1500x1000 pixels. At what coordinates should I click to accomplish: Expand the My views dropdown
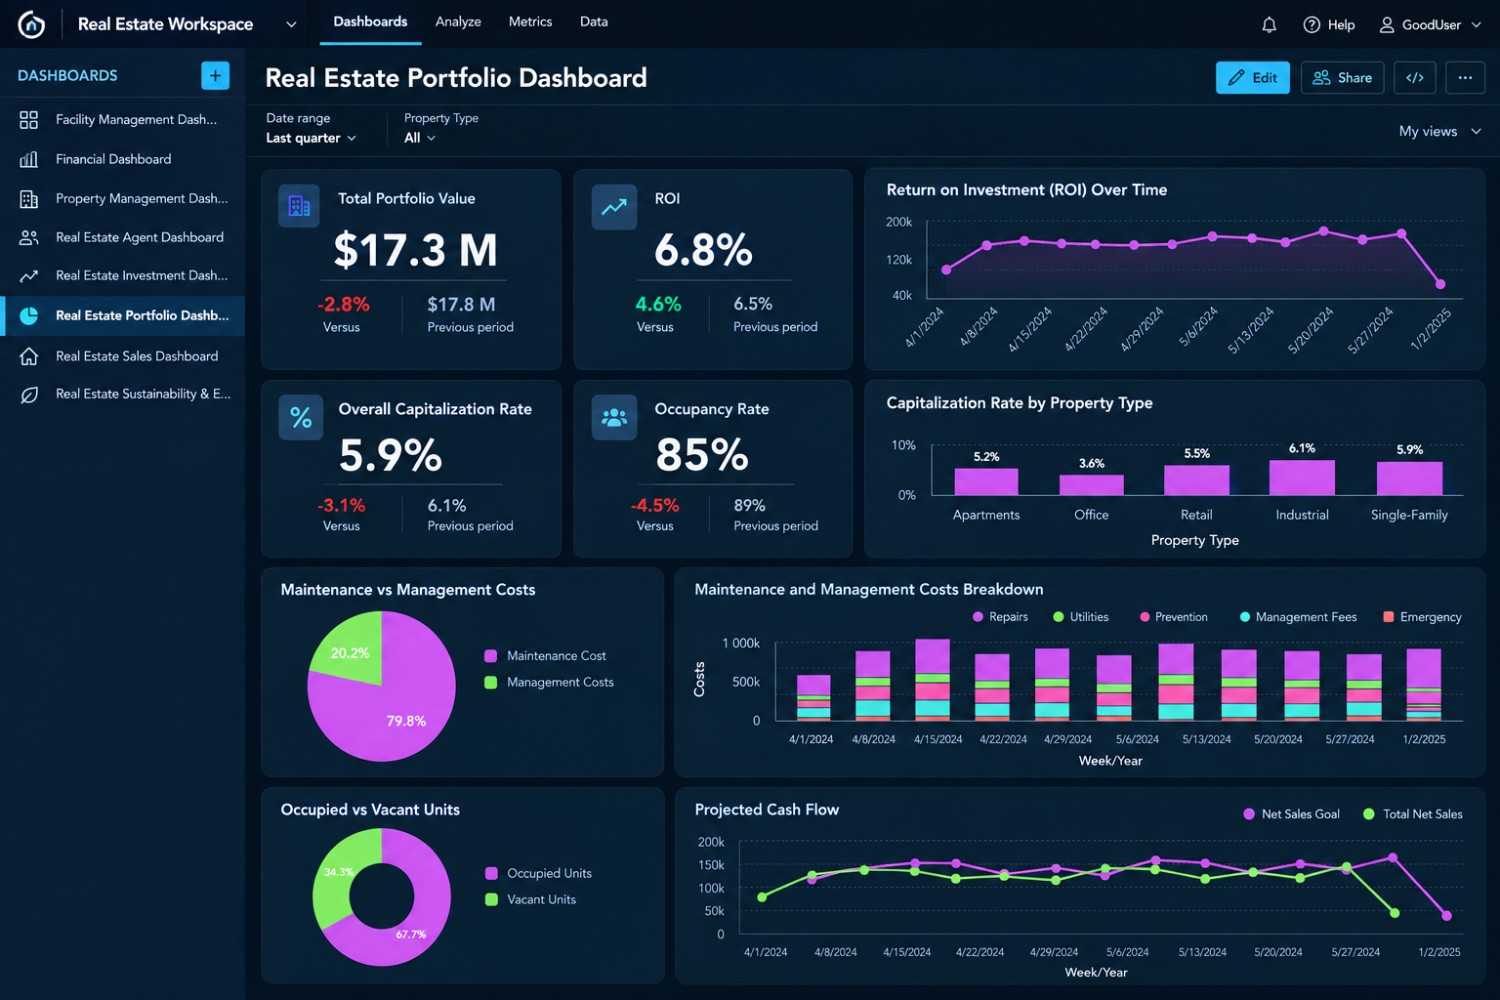[x=1440, y=131]
